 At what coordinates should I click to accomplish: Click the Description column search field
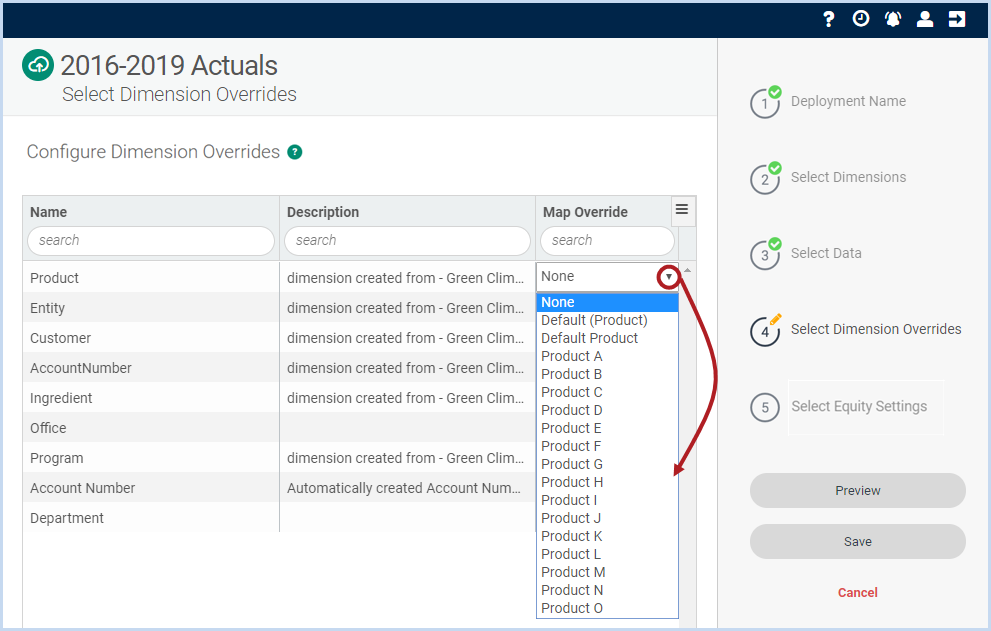[x=408, y=241]
